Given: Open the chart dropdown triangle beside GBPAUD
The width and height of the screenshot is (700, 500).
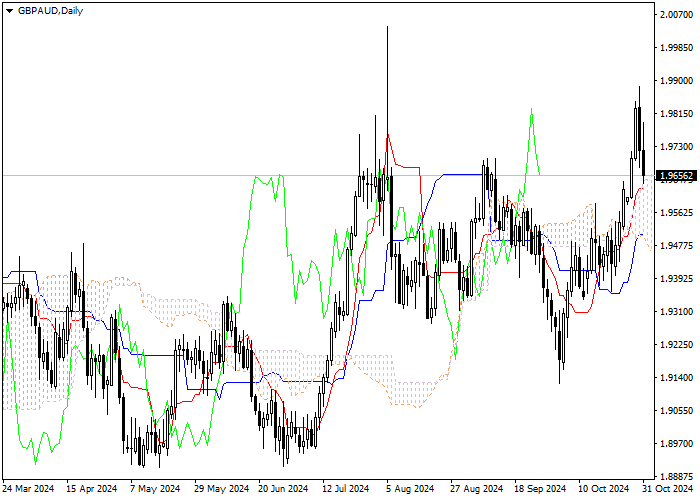Looking at the screenshot, I should (x=9, y=11).
